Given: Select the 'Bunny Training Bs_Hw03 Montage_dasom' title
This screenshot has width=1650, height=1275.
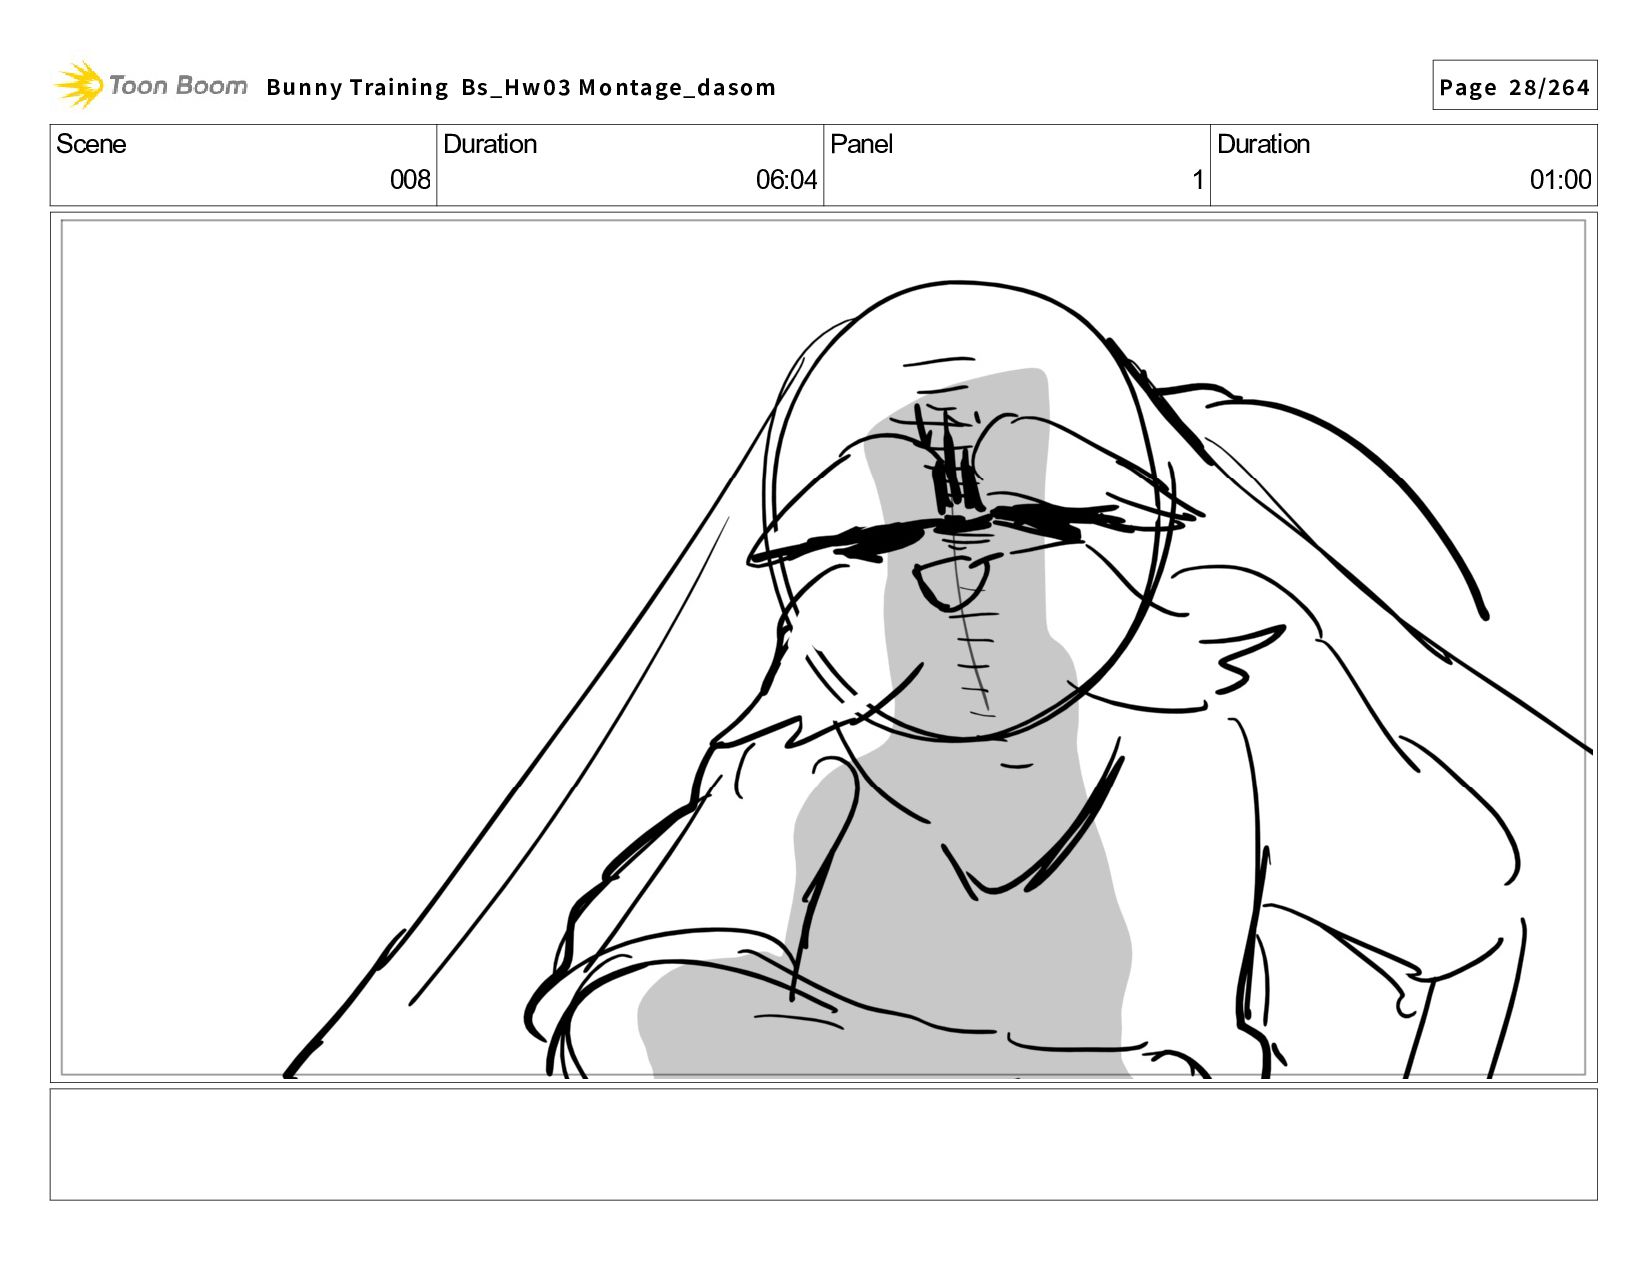Looking at the screenshot, I should point(521,88).
